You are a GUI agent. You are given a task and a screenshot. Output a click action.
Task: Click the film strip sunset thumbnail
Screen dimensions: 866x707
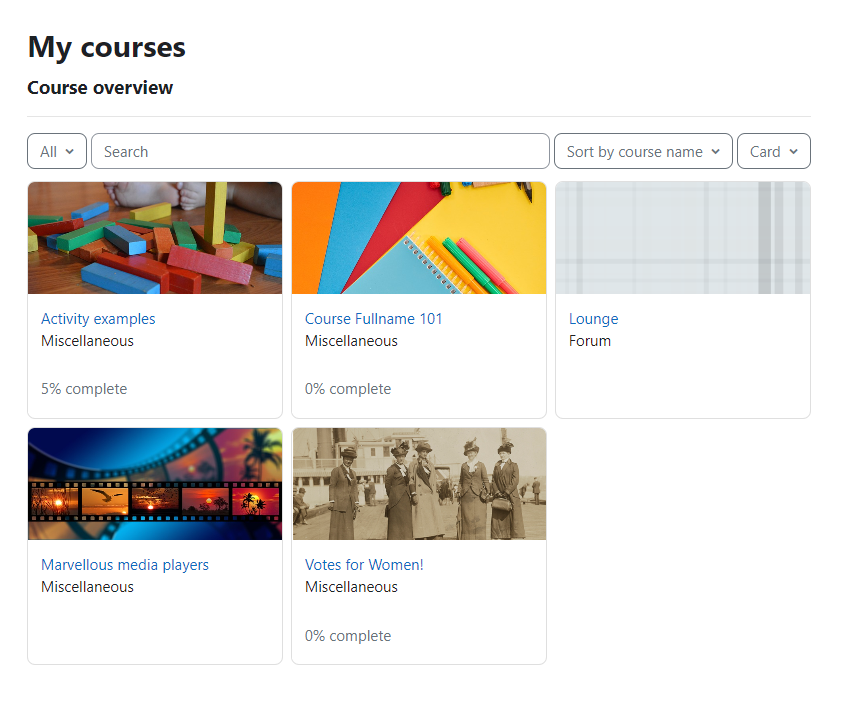[x=155, y=484]
